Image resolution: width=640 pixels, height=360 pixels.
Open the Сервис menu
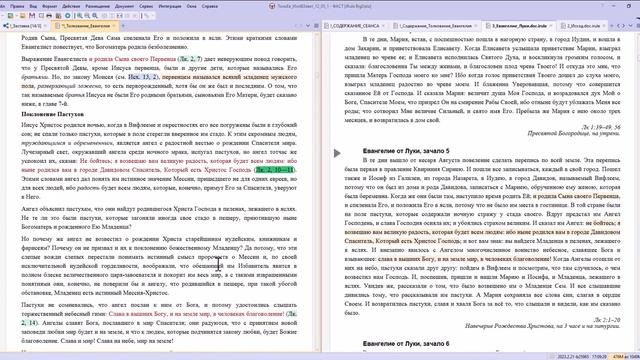click(146, 7)
